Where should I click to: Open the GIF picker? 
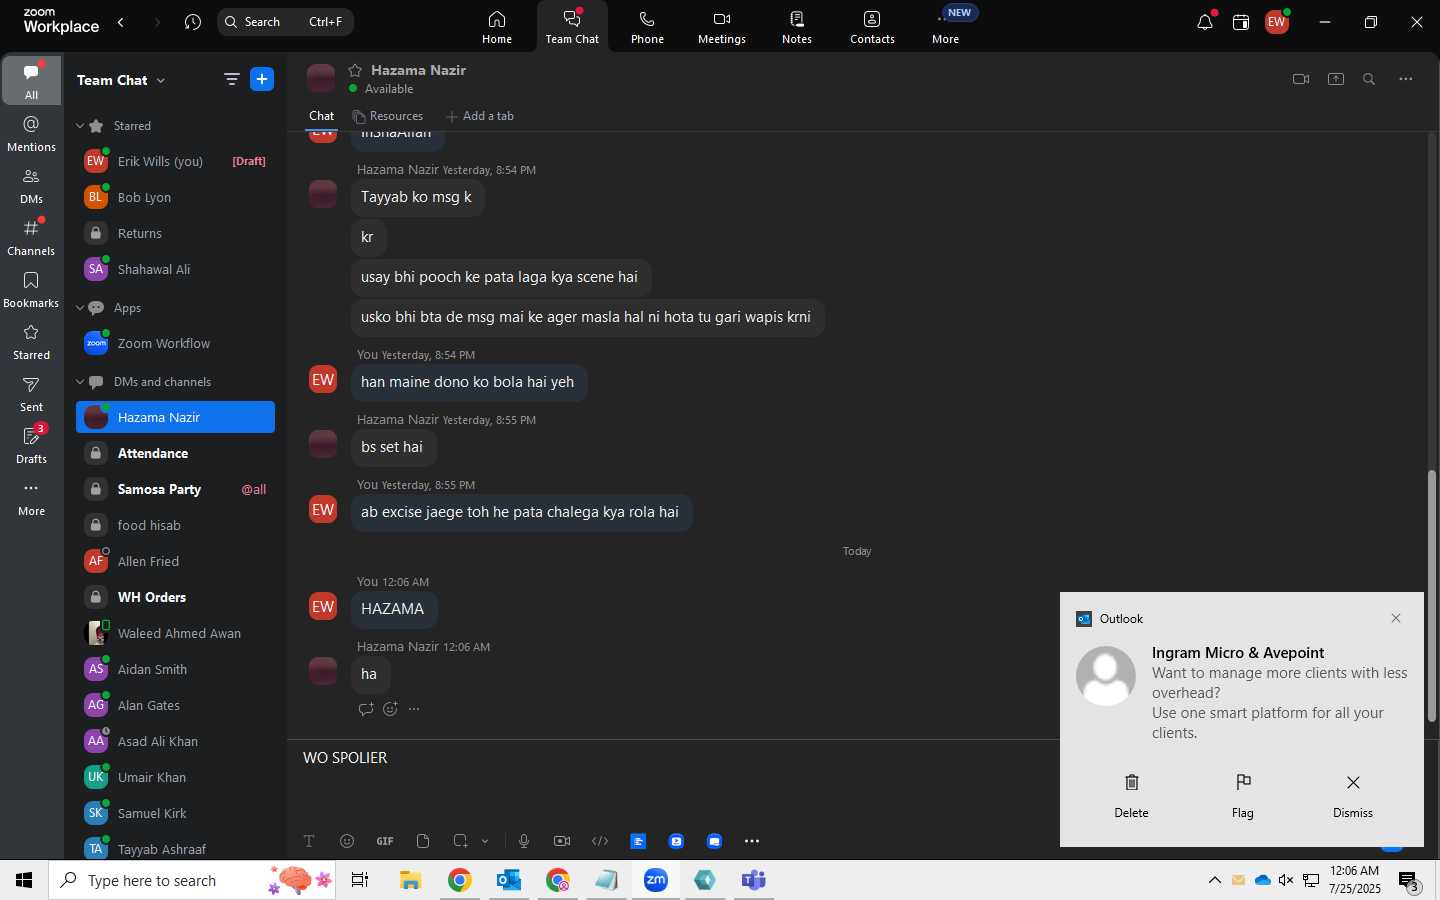point(385,841)
